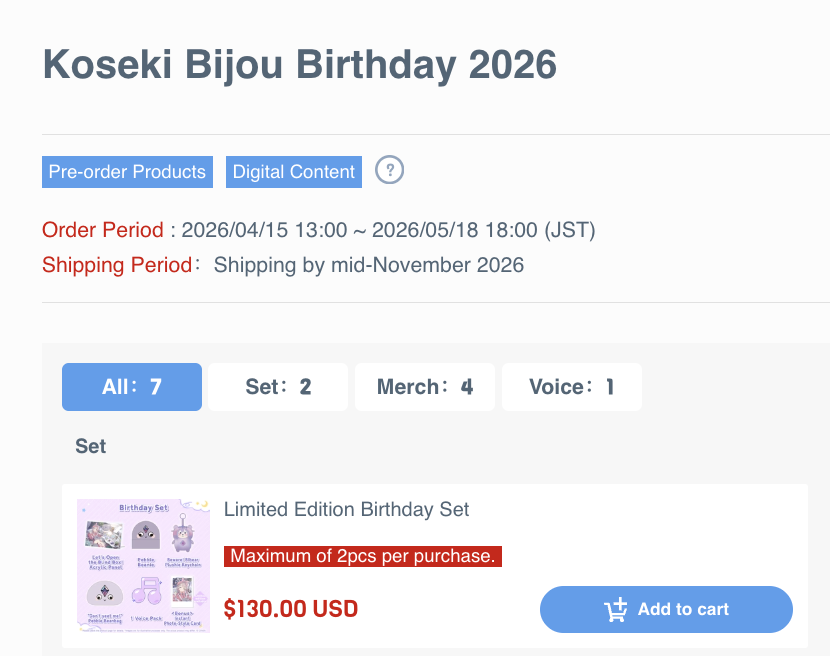Open the "Limited Edition Birthday Set" title link
The image size is (830, 656).
tap(346, 509)
